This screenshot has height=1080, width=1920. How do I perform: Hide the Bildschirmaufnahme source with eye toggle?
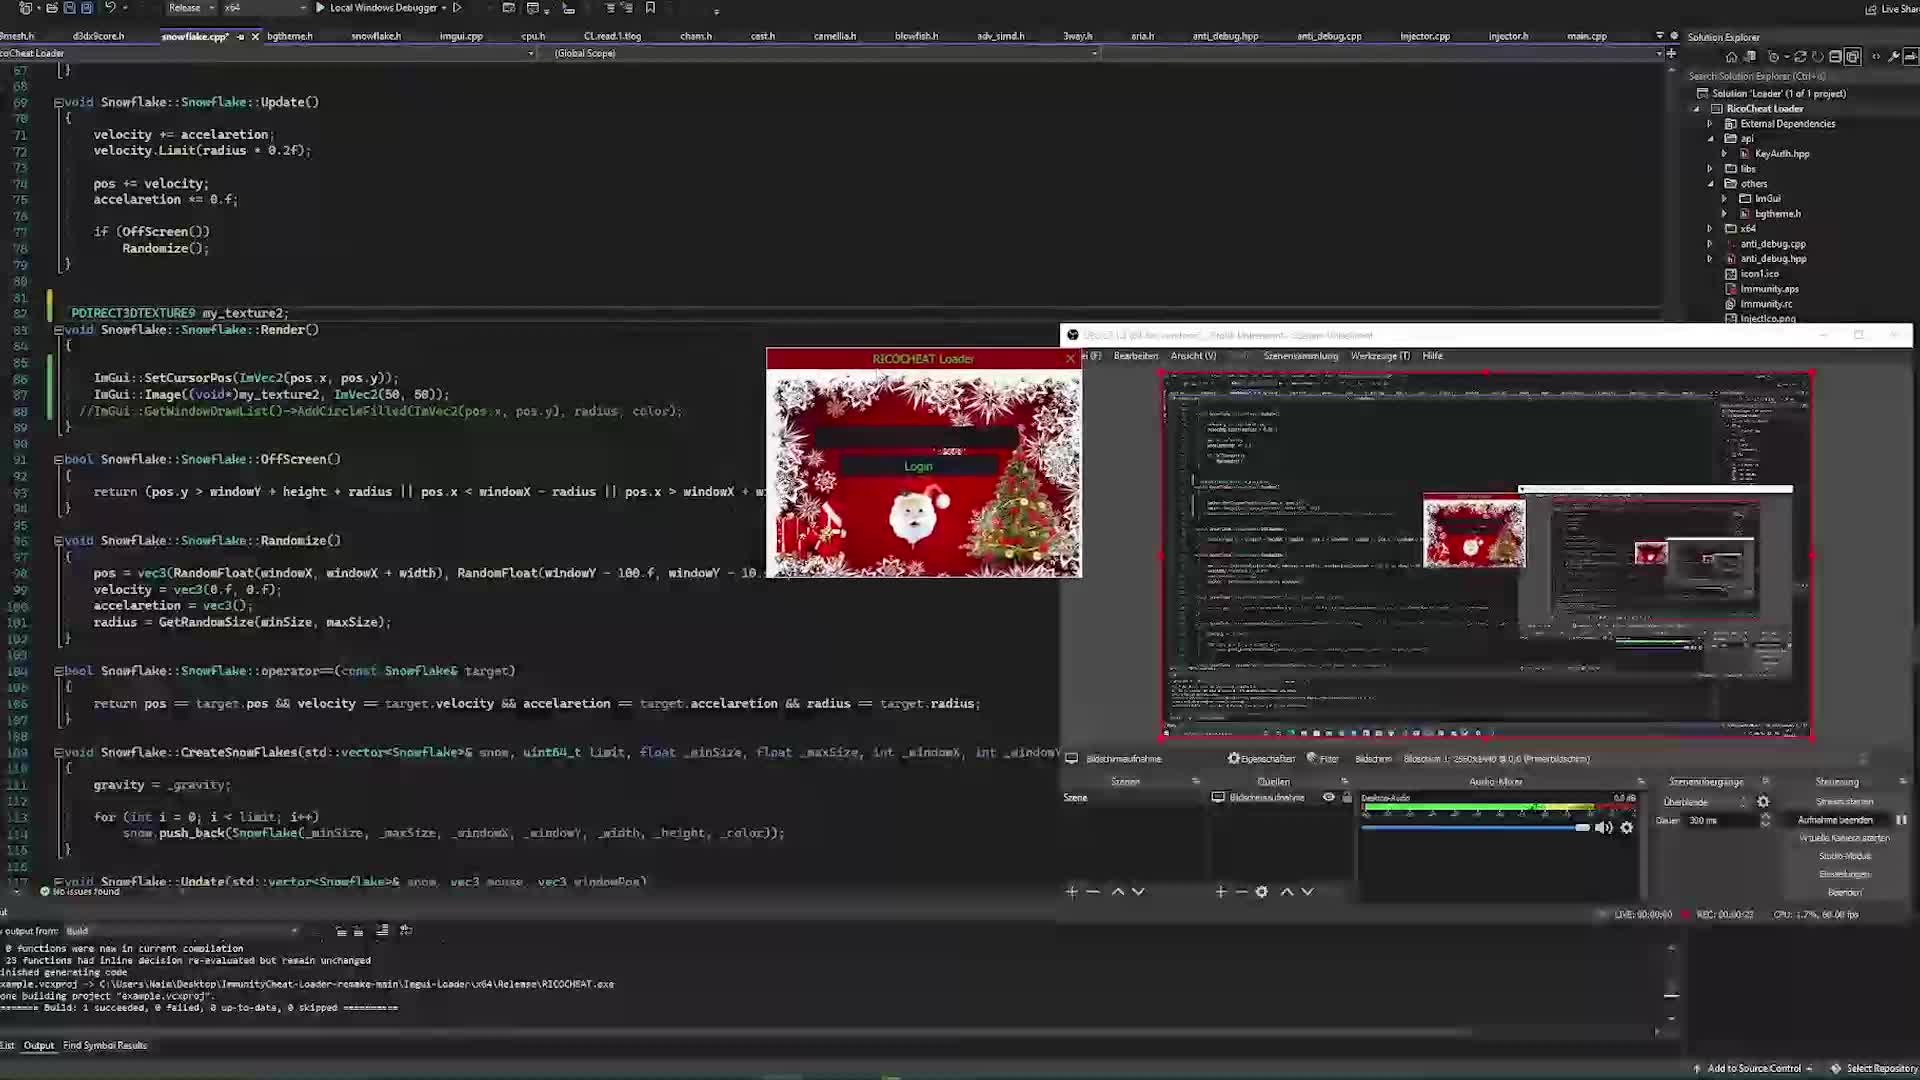[x=1330, y=797]
